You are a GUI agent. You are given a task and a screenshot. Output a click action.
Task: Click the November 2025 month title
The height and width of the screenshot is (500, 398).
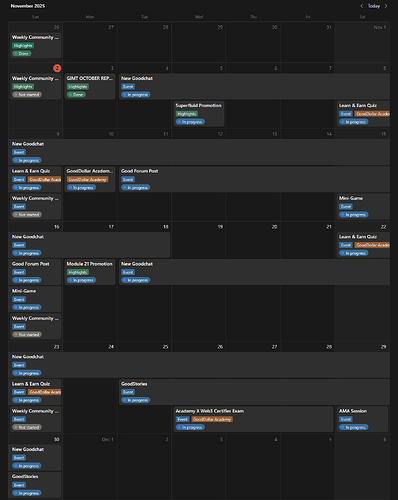pyautogui.click(x=28, y=6)
